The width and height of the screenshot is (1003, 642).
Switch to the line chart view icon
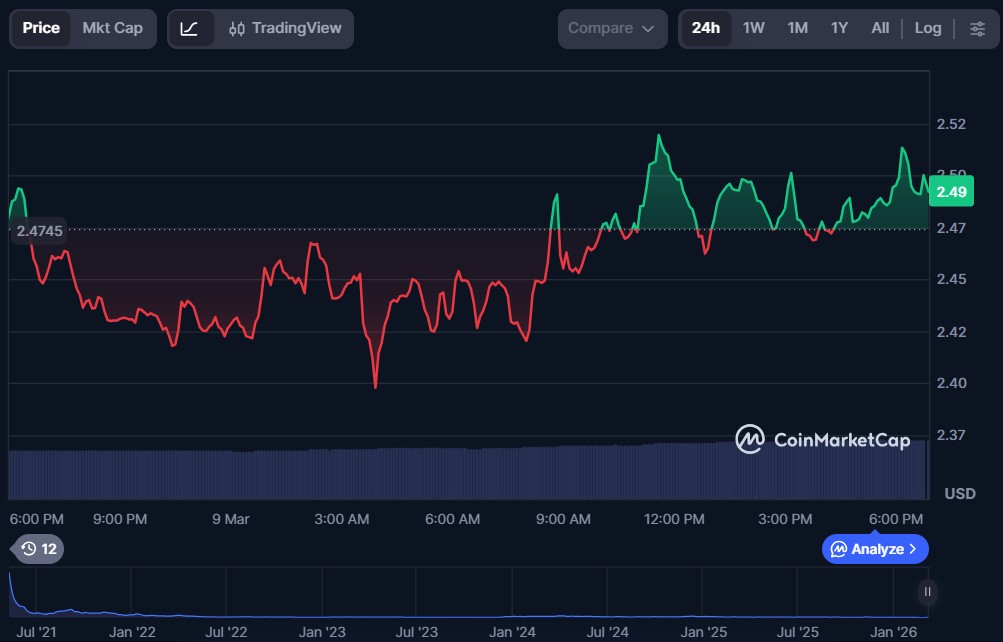pyautogui.click(x=190, y=28)
